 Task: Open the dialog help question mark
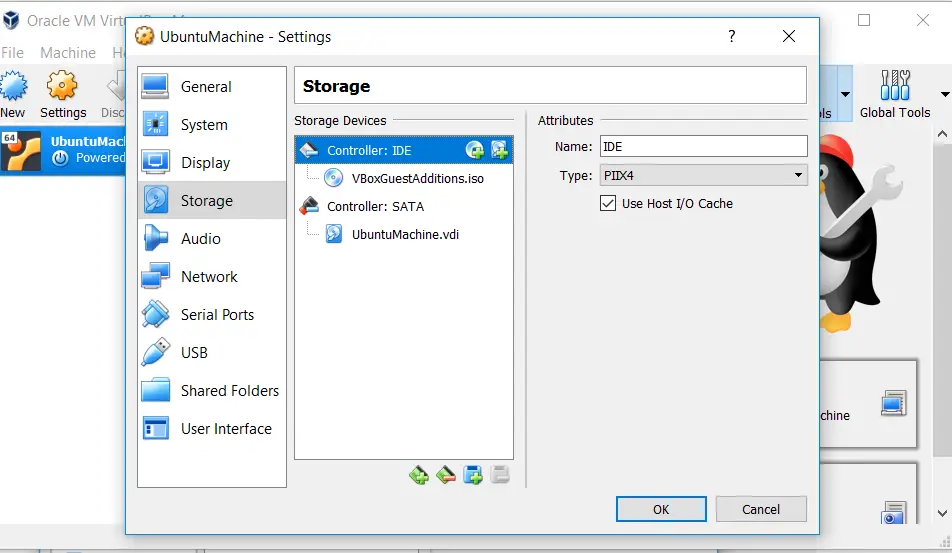click(732, 36)
